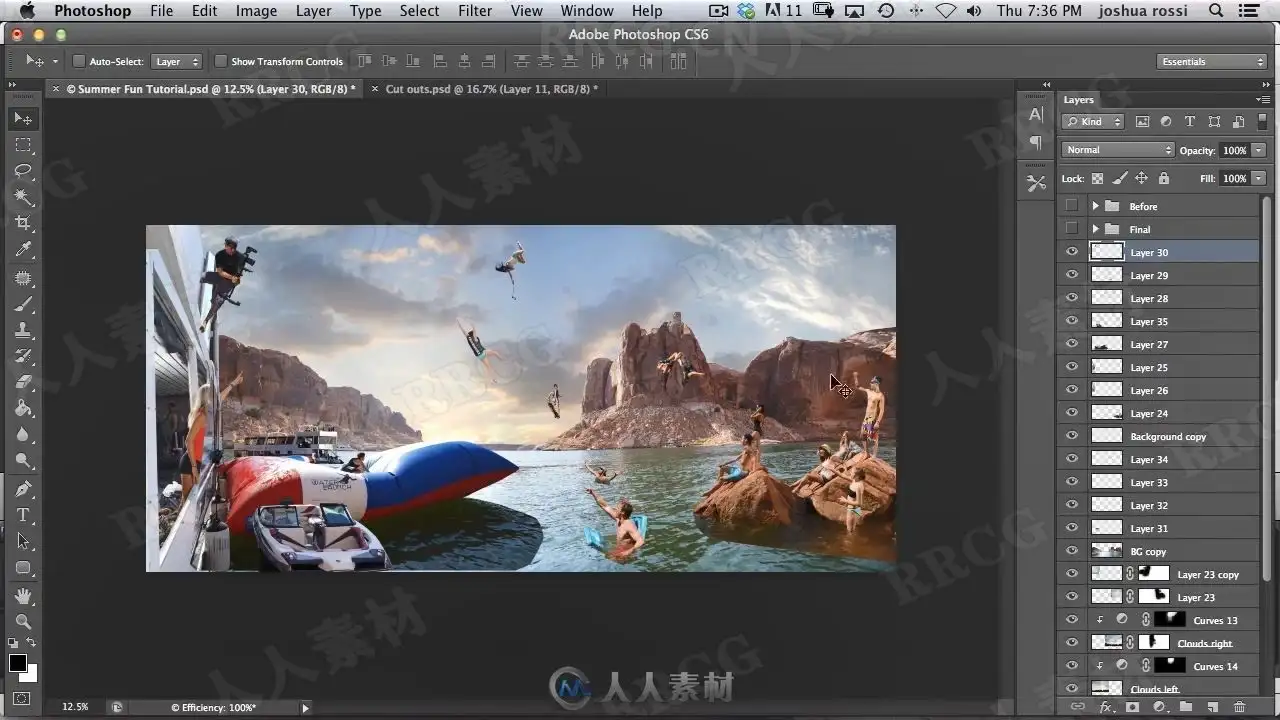This screenshot has height=720, width=1280.
Task: Activate the Eraser tool
Action: 23,382
